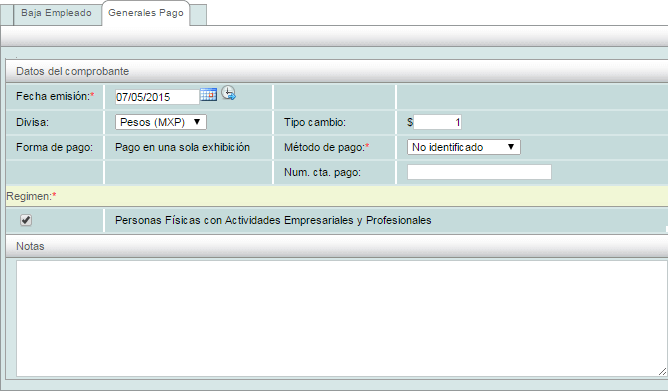Open the calendar date picker icon
The width and height of the screenshot is (668, 392).
pyautogui.click(x=208, y=95)
